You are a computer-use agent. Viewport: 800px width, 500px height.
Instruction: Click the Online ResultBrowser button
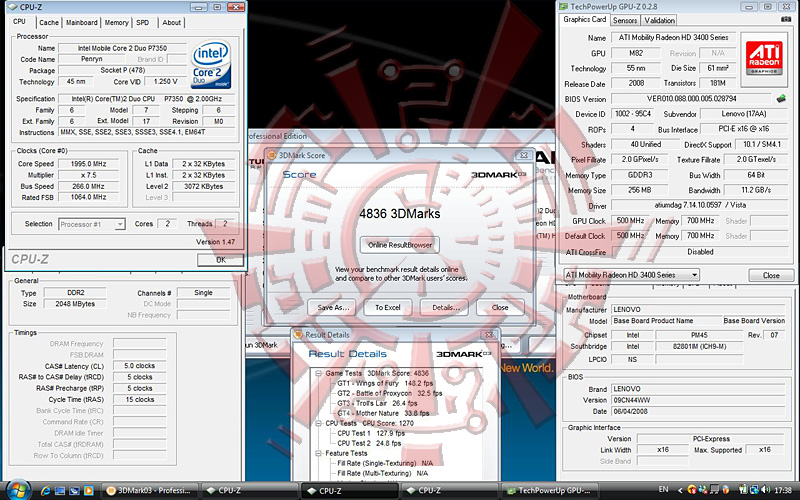click(400, 245)
